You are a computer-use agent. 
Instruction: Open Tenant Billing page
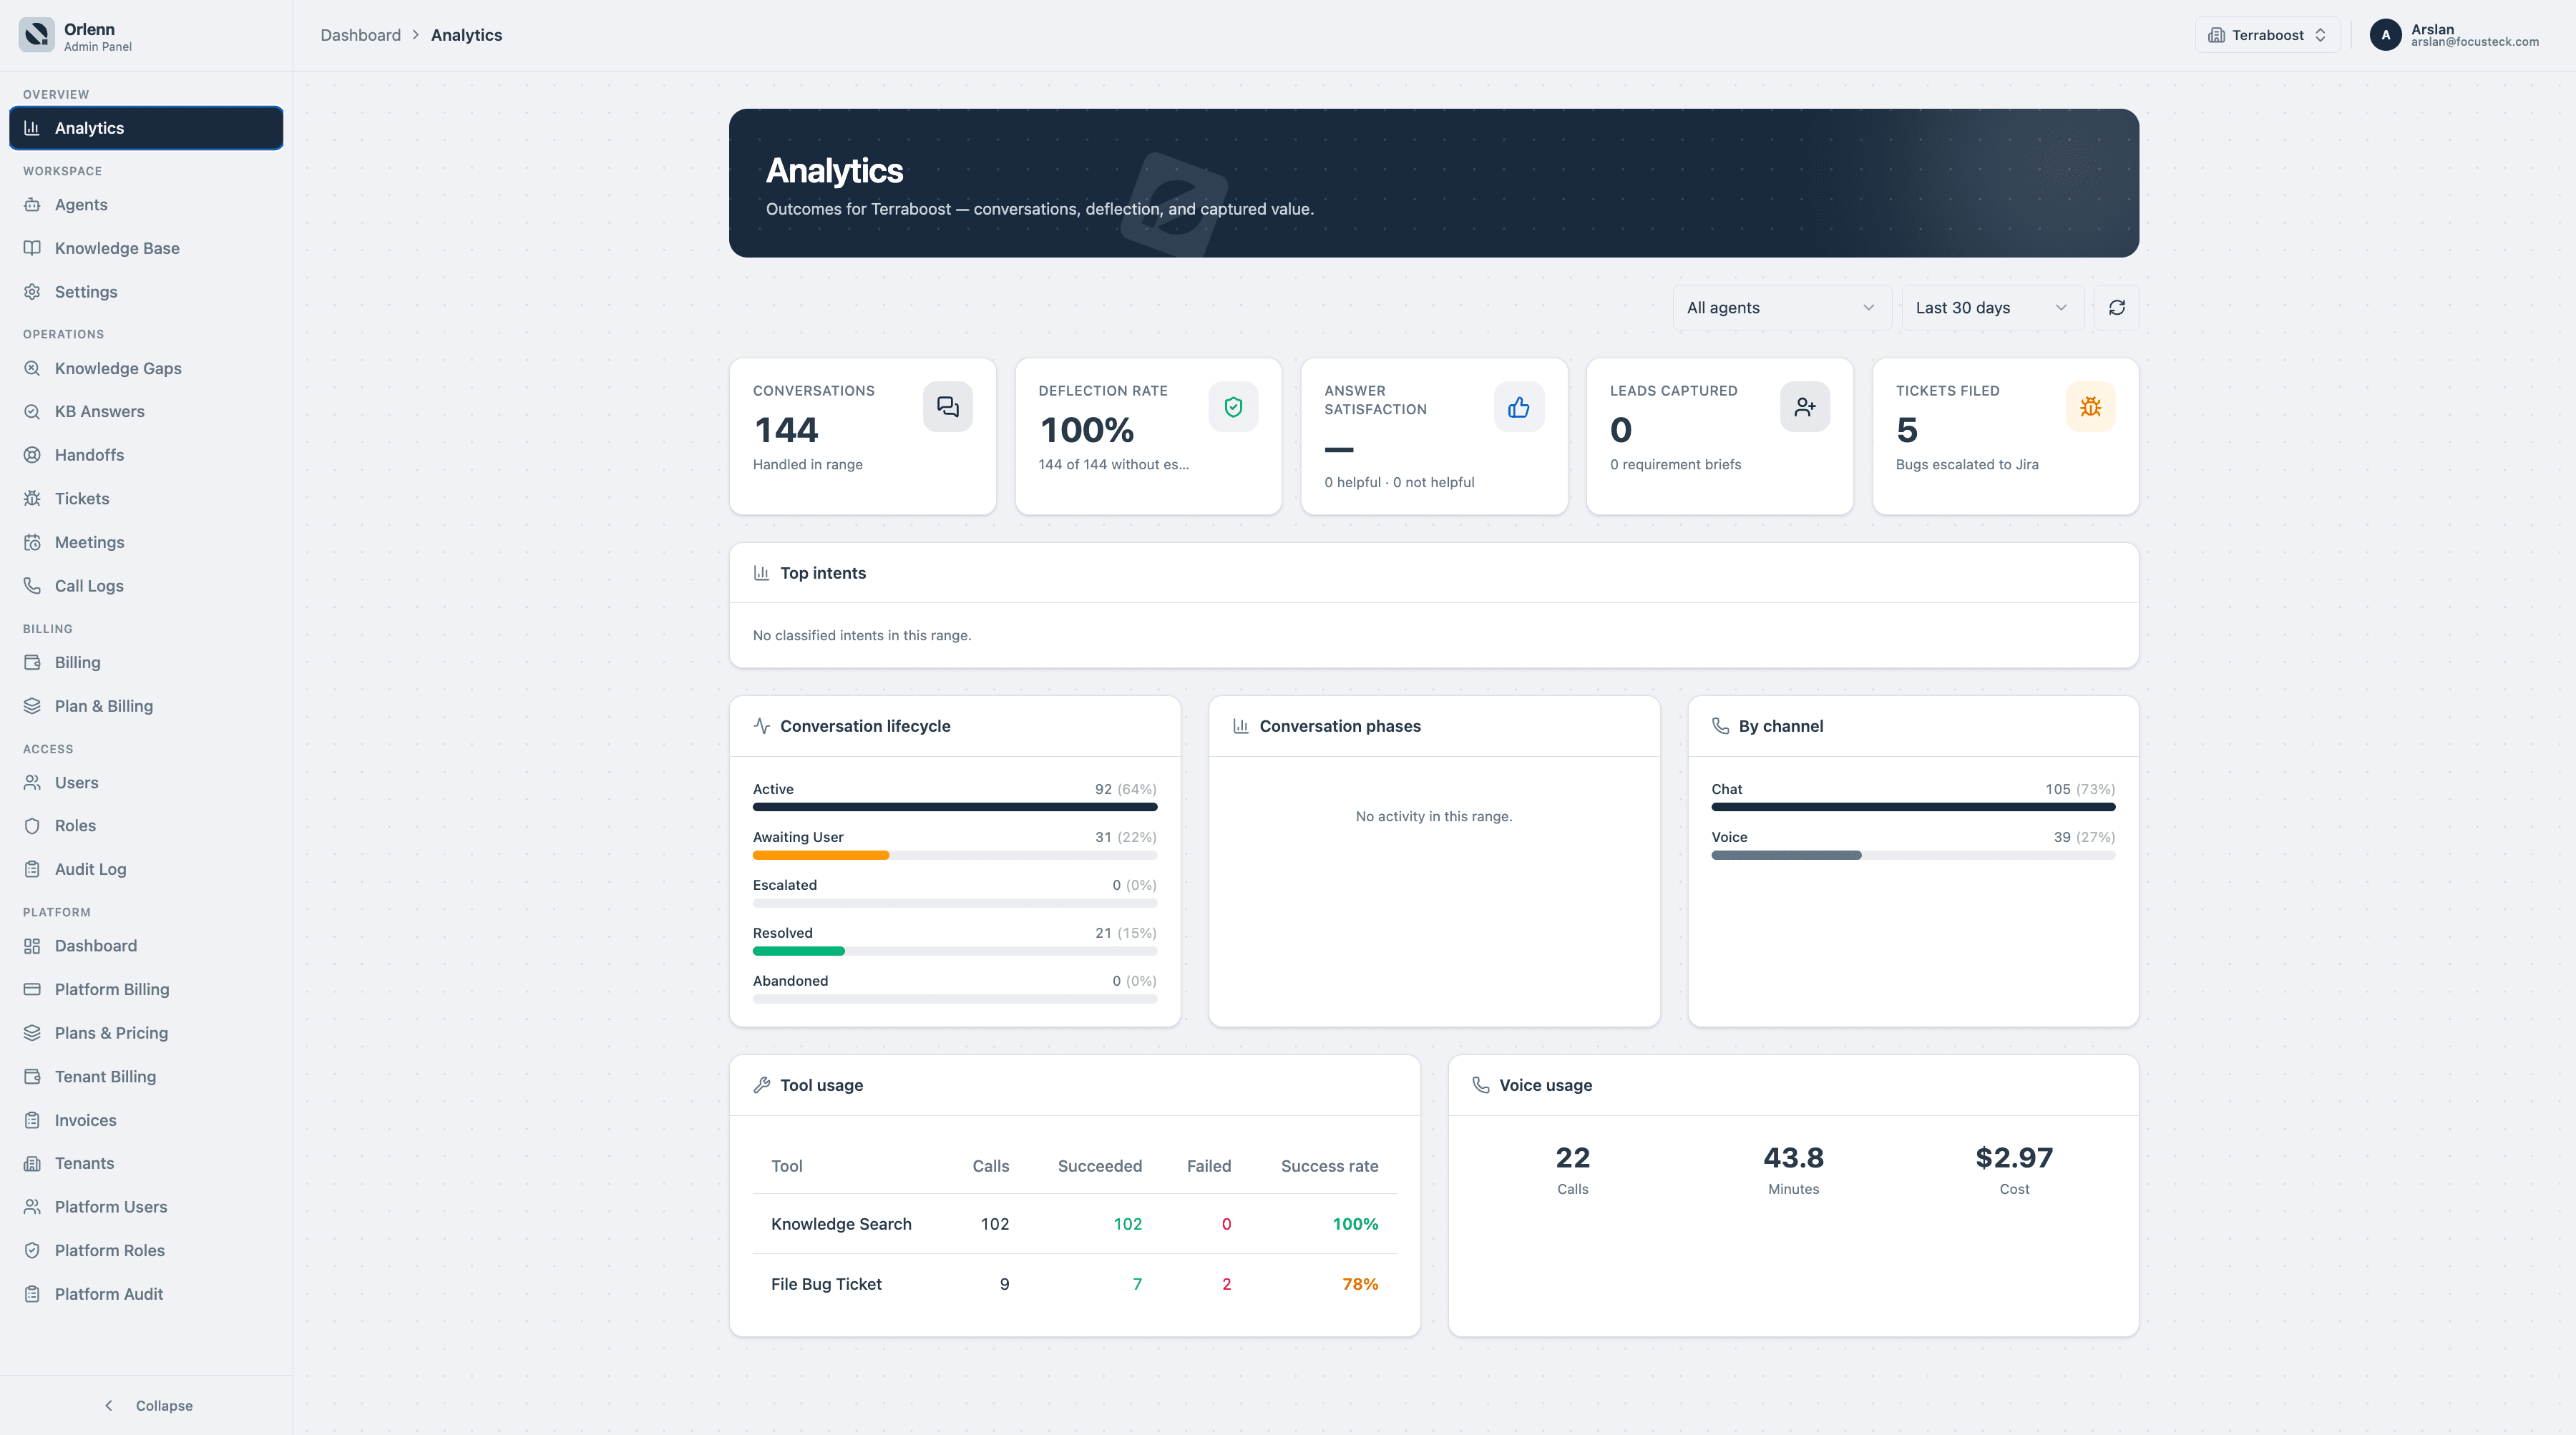click(x=146, y=1077)
